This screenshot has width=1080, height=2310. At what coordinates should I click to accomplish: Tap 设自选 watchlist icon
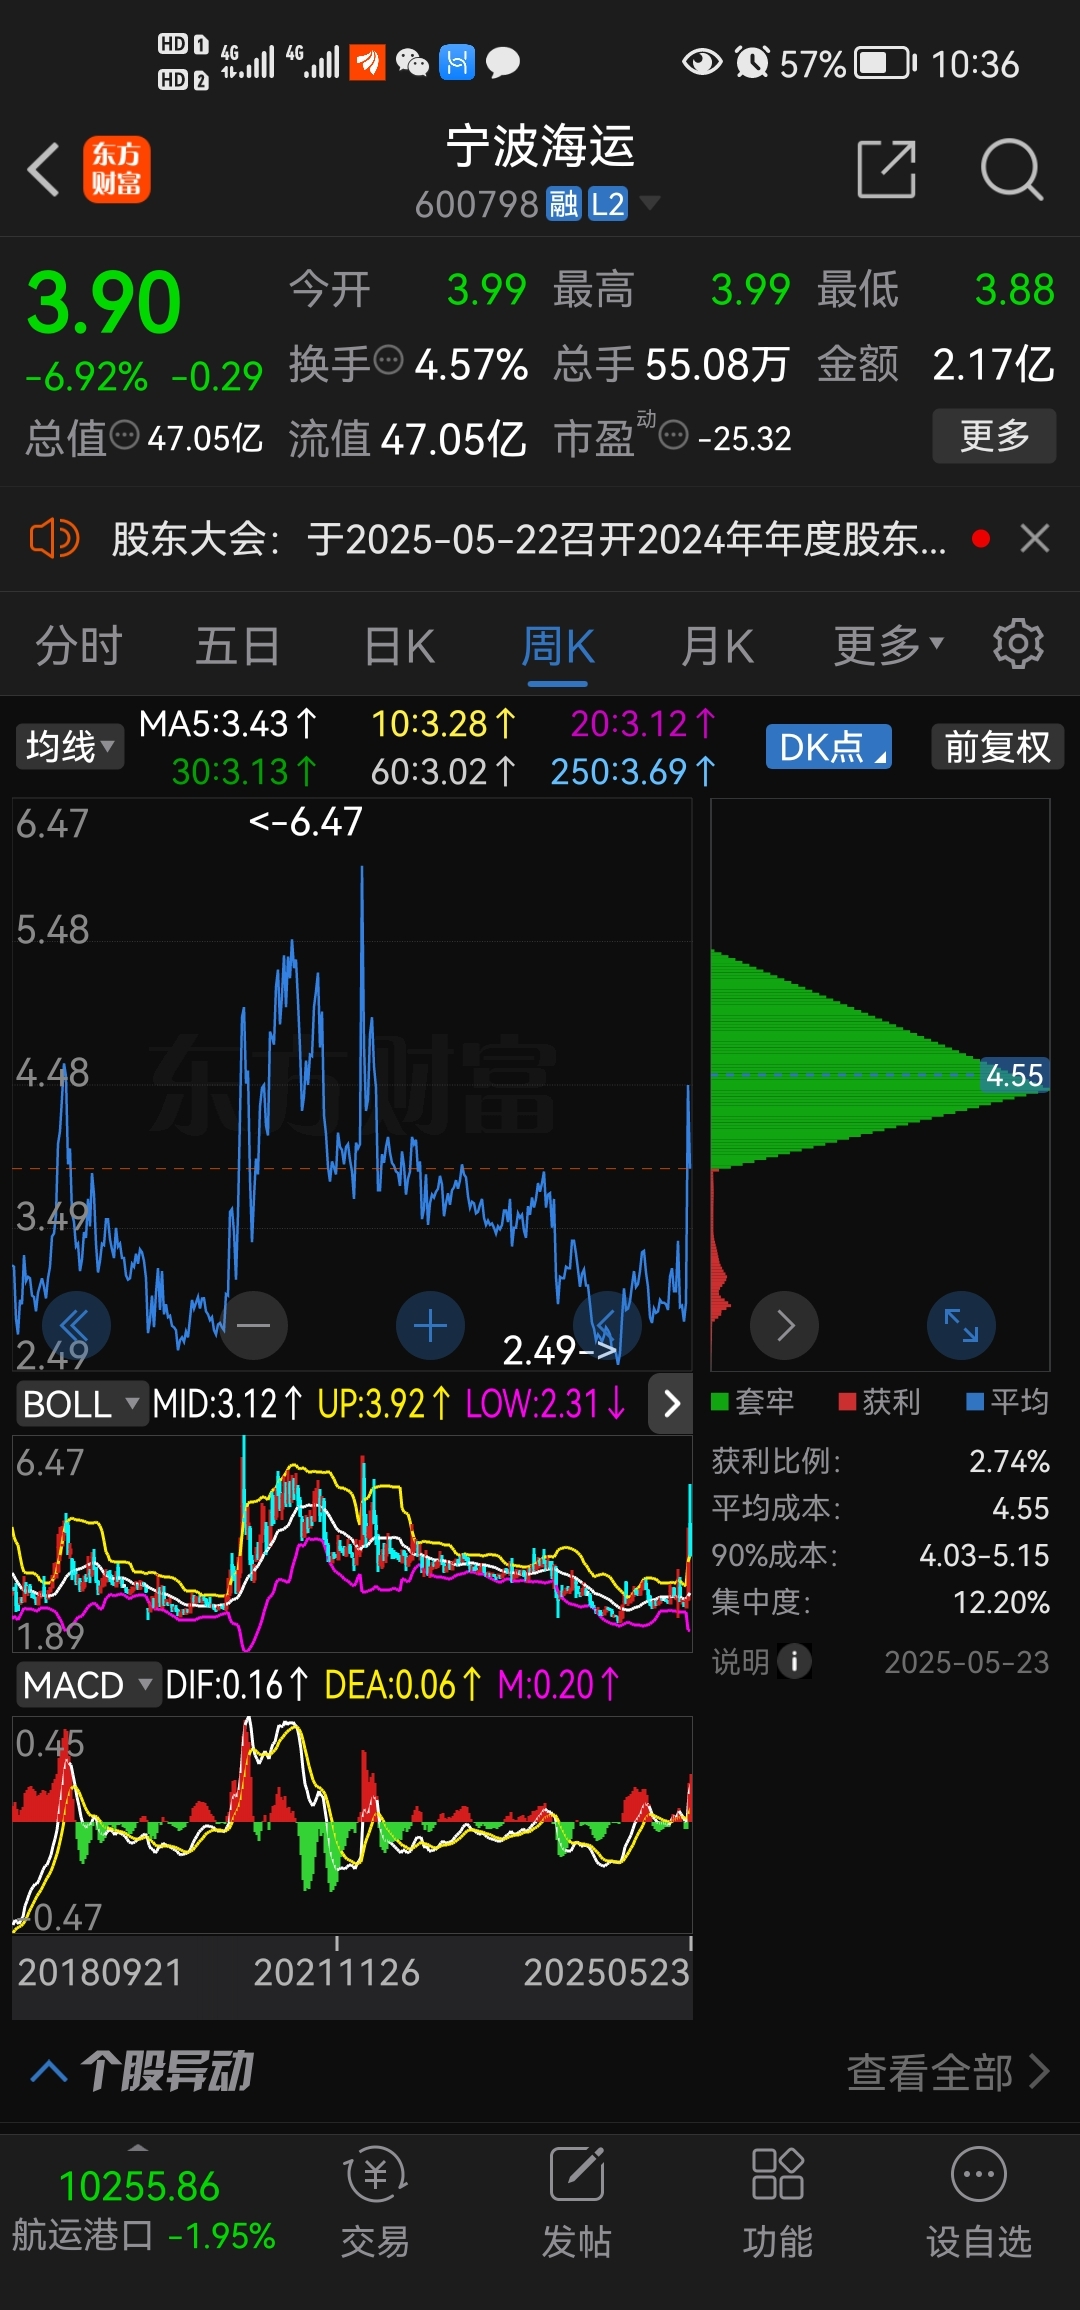click(979, 2203)
